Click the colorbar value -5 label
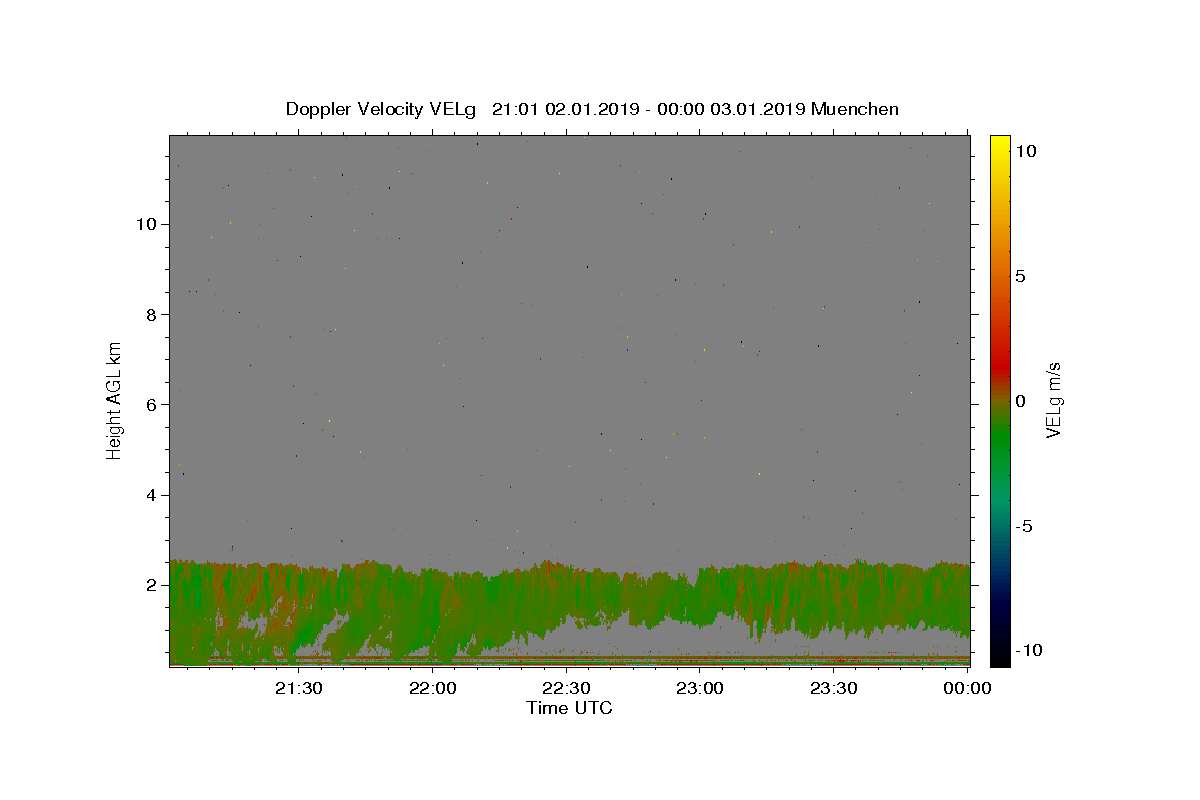1200x800 pixels. tap(1024, 526)
